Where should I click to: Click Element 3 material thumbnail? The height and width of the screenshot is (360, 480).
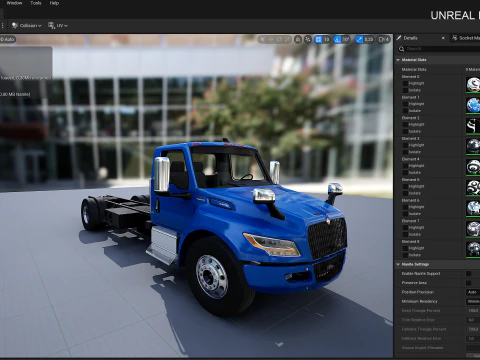[473, 147]
